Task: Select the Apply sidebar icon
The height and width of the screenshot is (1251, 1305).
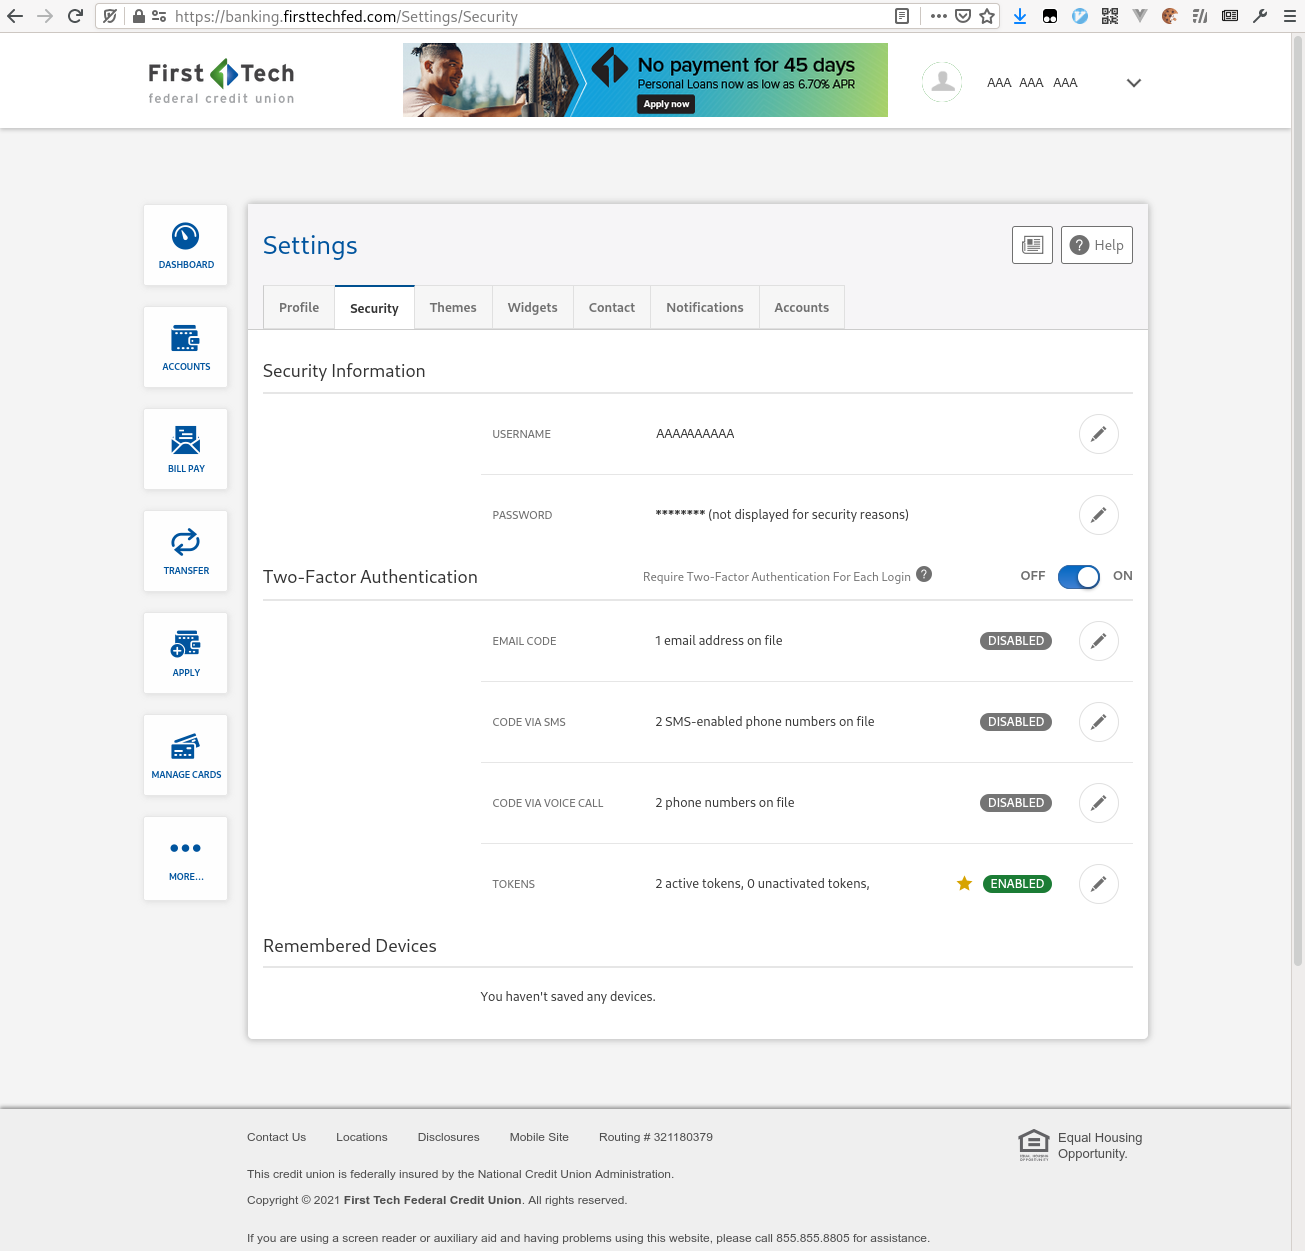Action: pos(186,653)
